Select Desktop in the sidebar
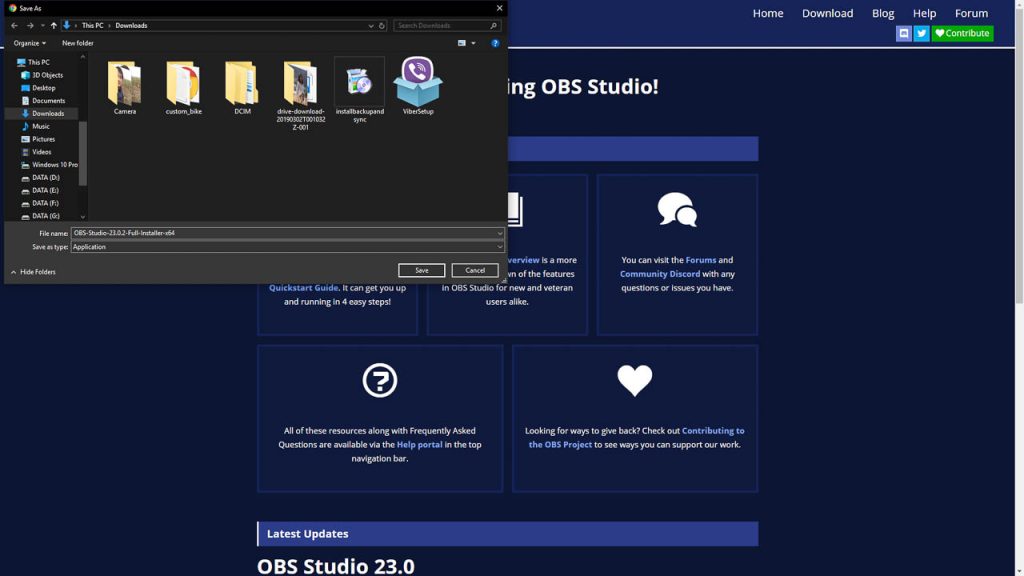The width and height of the screenshot is (1024, 576). pos(39,88)
